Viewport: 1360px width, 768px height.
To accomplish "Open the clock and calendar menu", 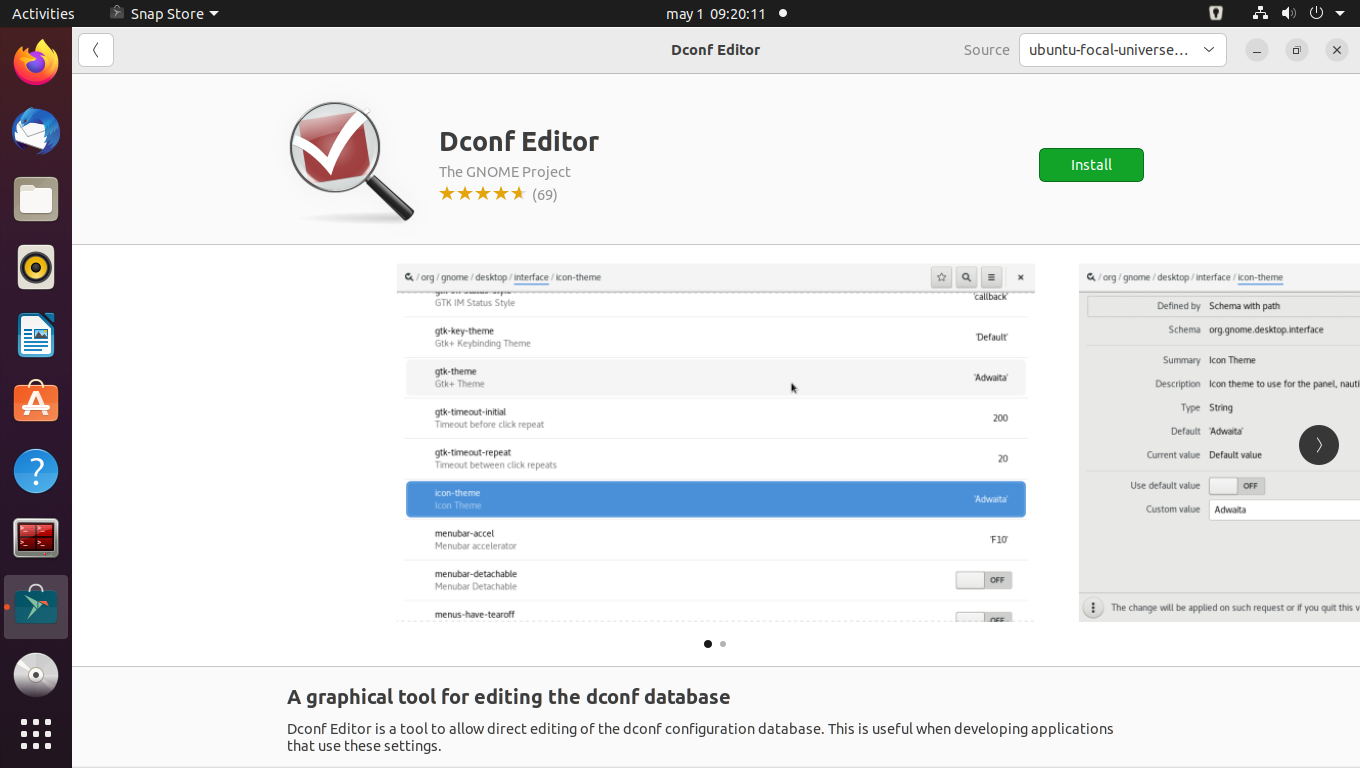I will pyautogui.click(x=716, y=13).
